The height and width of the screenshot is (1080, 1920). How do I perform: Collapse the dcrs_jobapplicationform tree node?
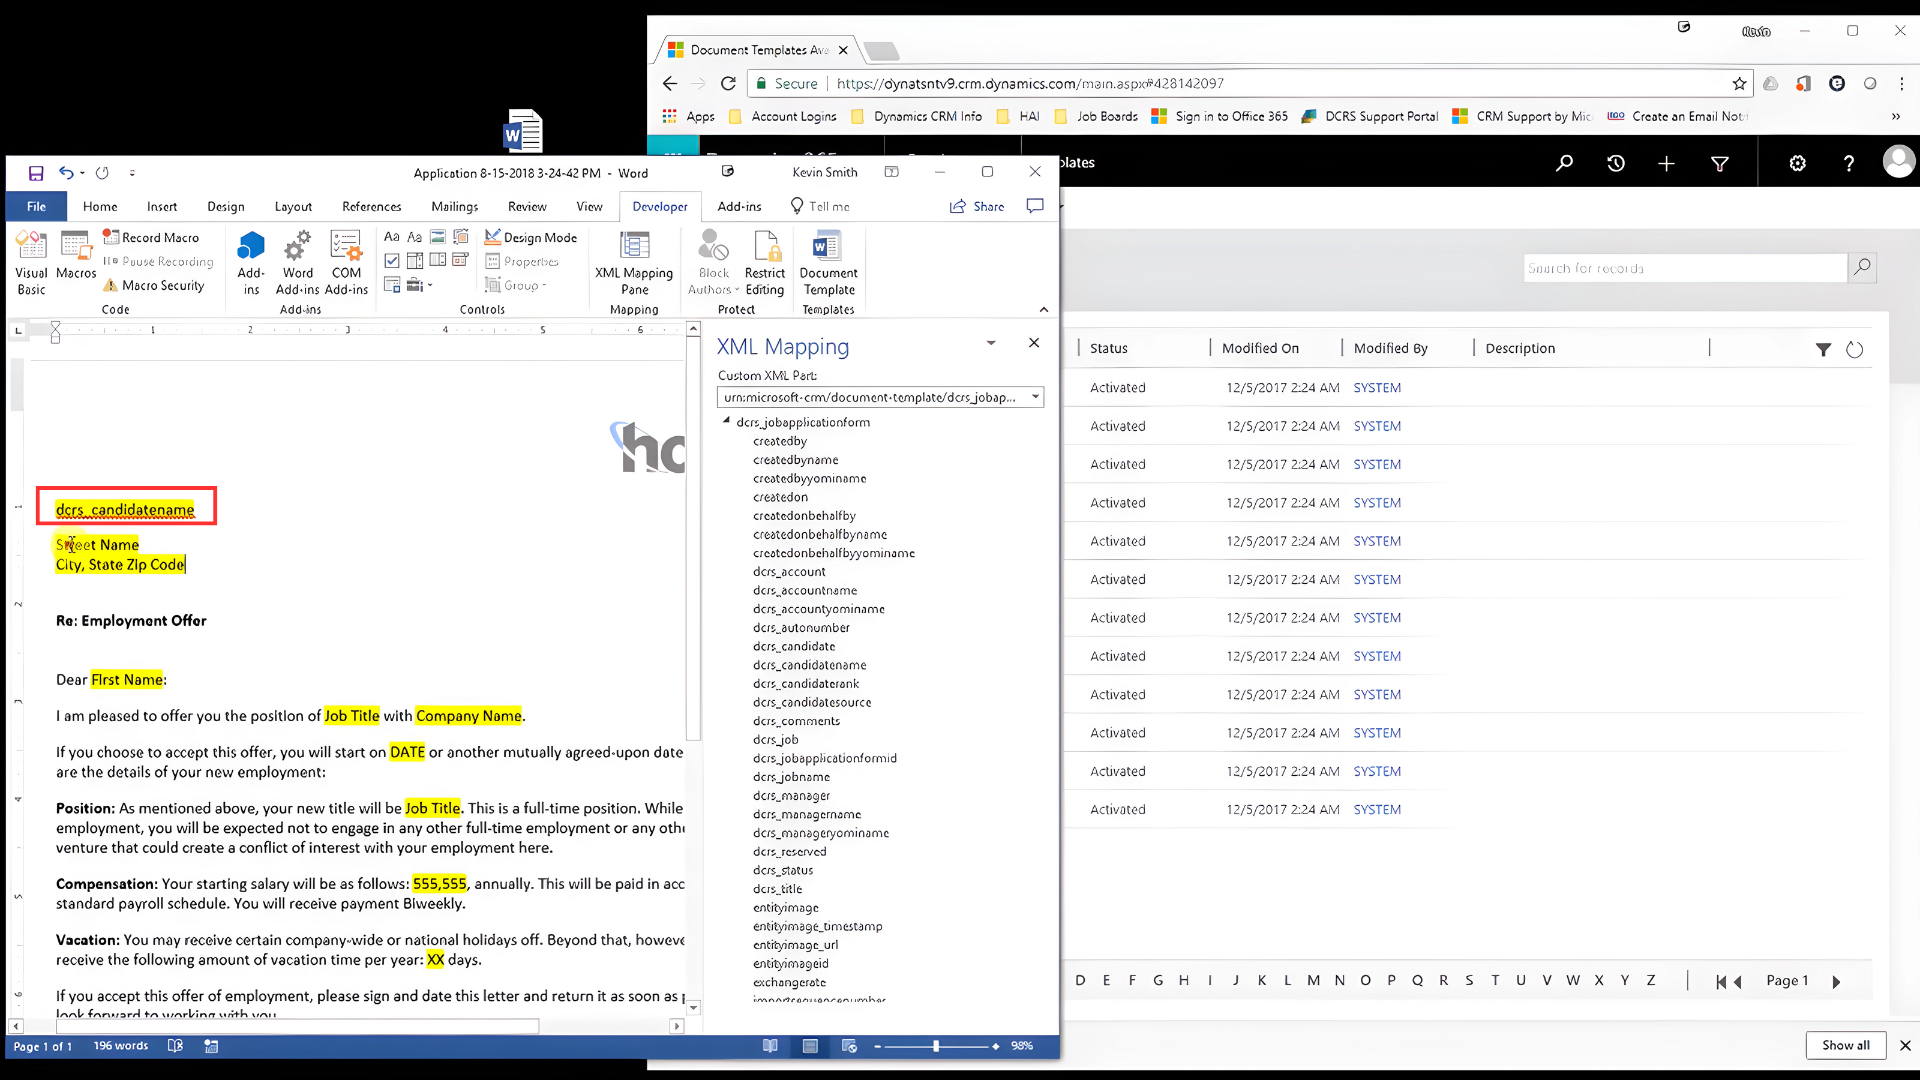click(x=727, y=421)
